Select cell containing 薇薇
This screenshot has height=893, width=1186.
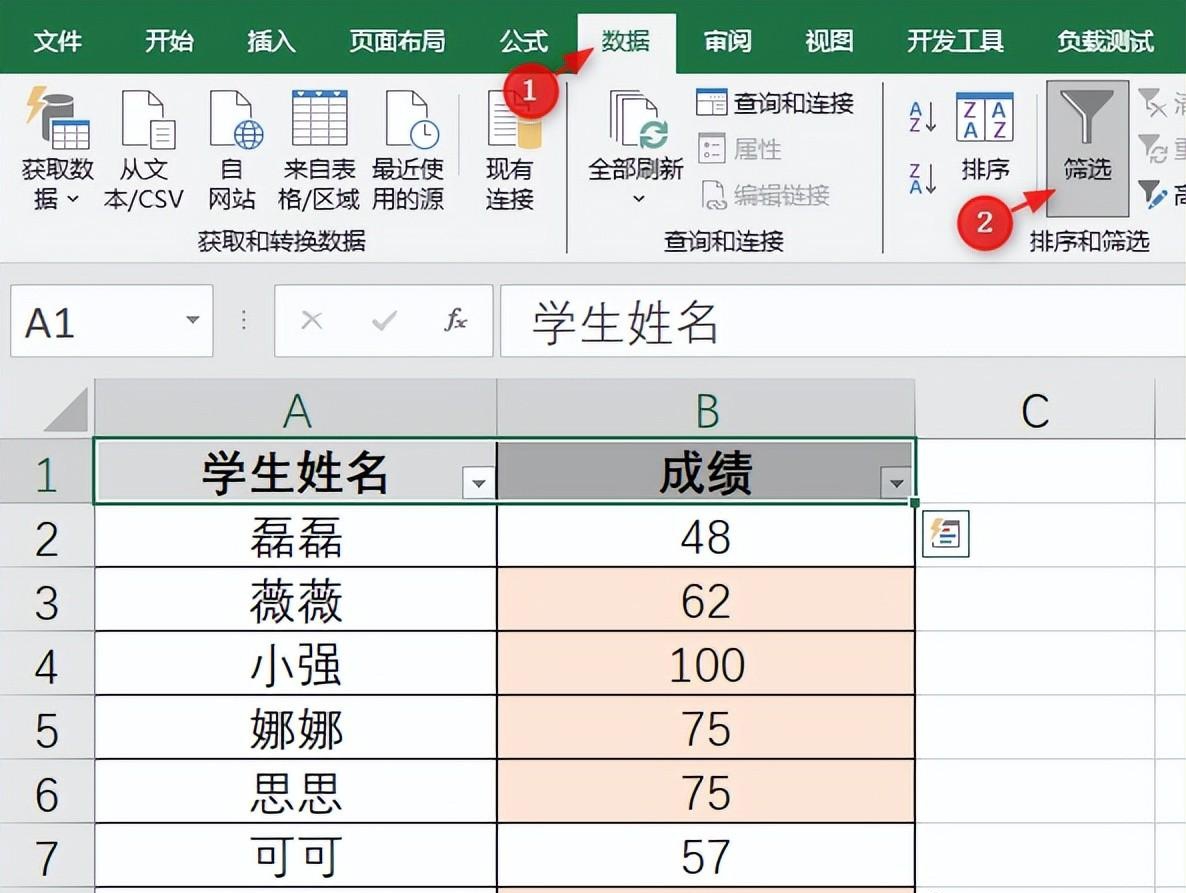click(x=296, y=600)
